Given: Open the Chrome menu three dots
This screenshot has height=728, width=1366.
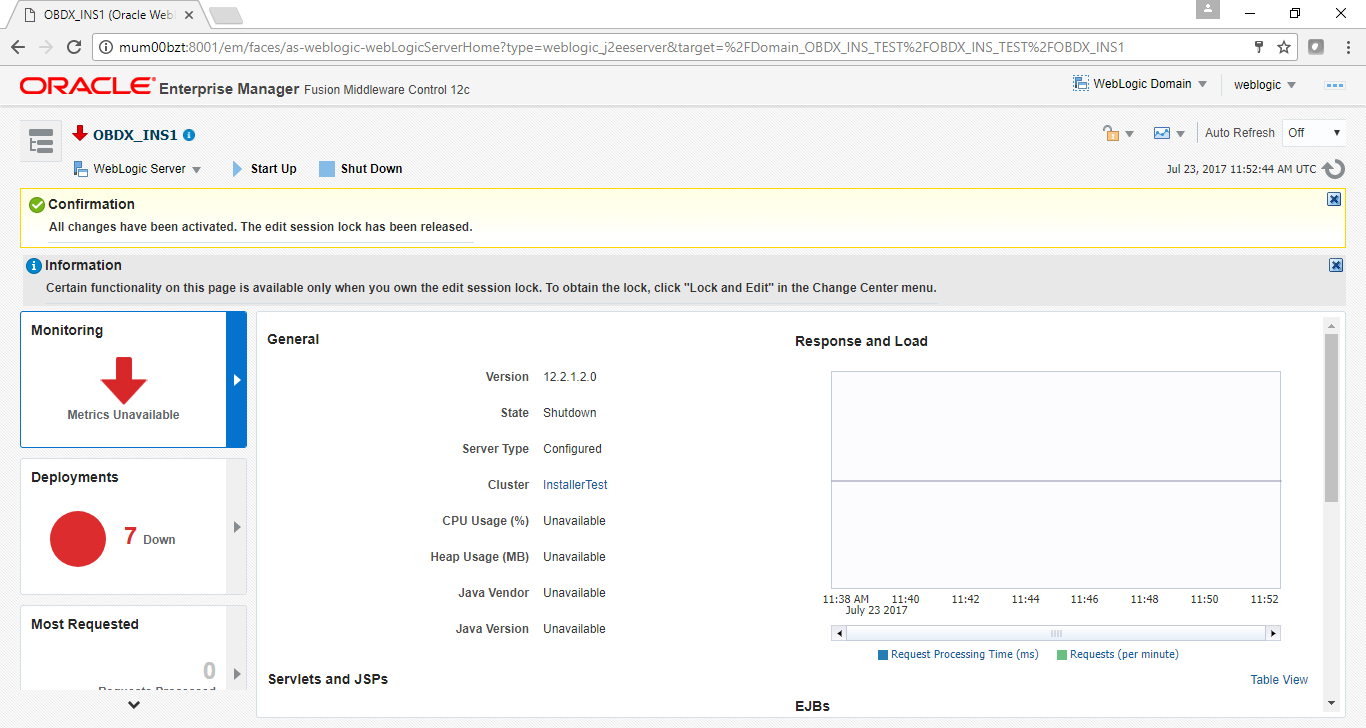Looking at the screenshot, I should point(1346,47).
